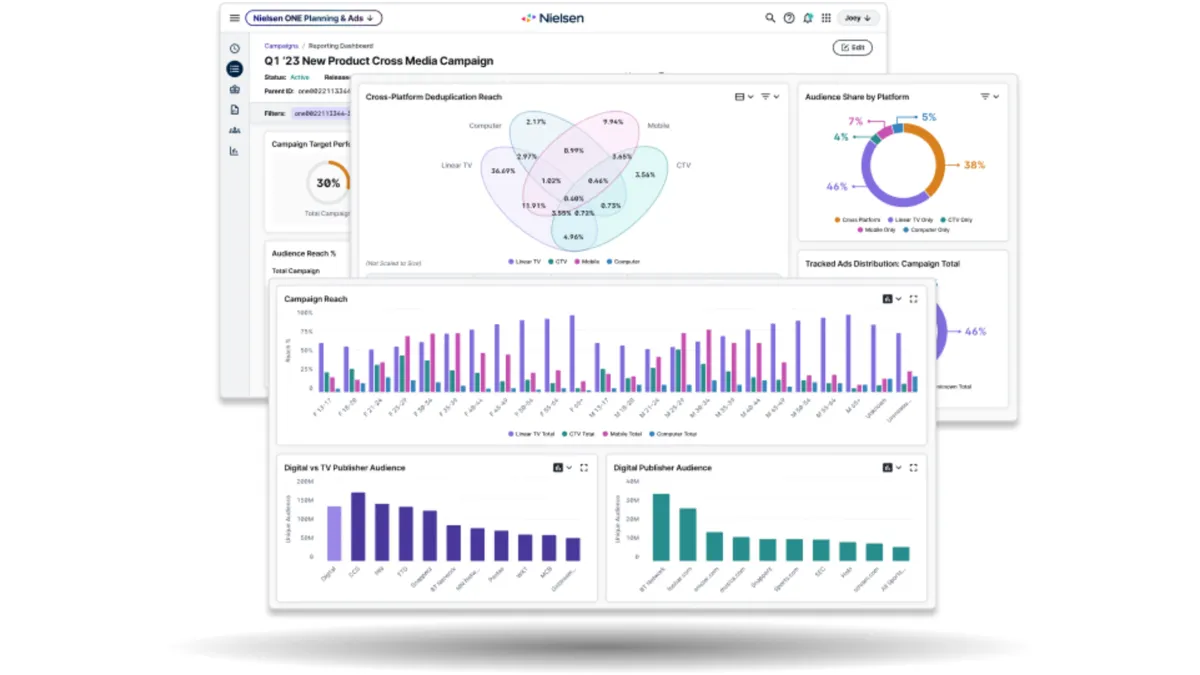This screenshot has height=675, width=1200.
Task: Open the search icon in the top bar
Action: click(x=770, y=17)
